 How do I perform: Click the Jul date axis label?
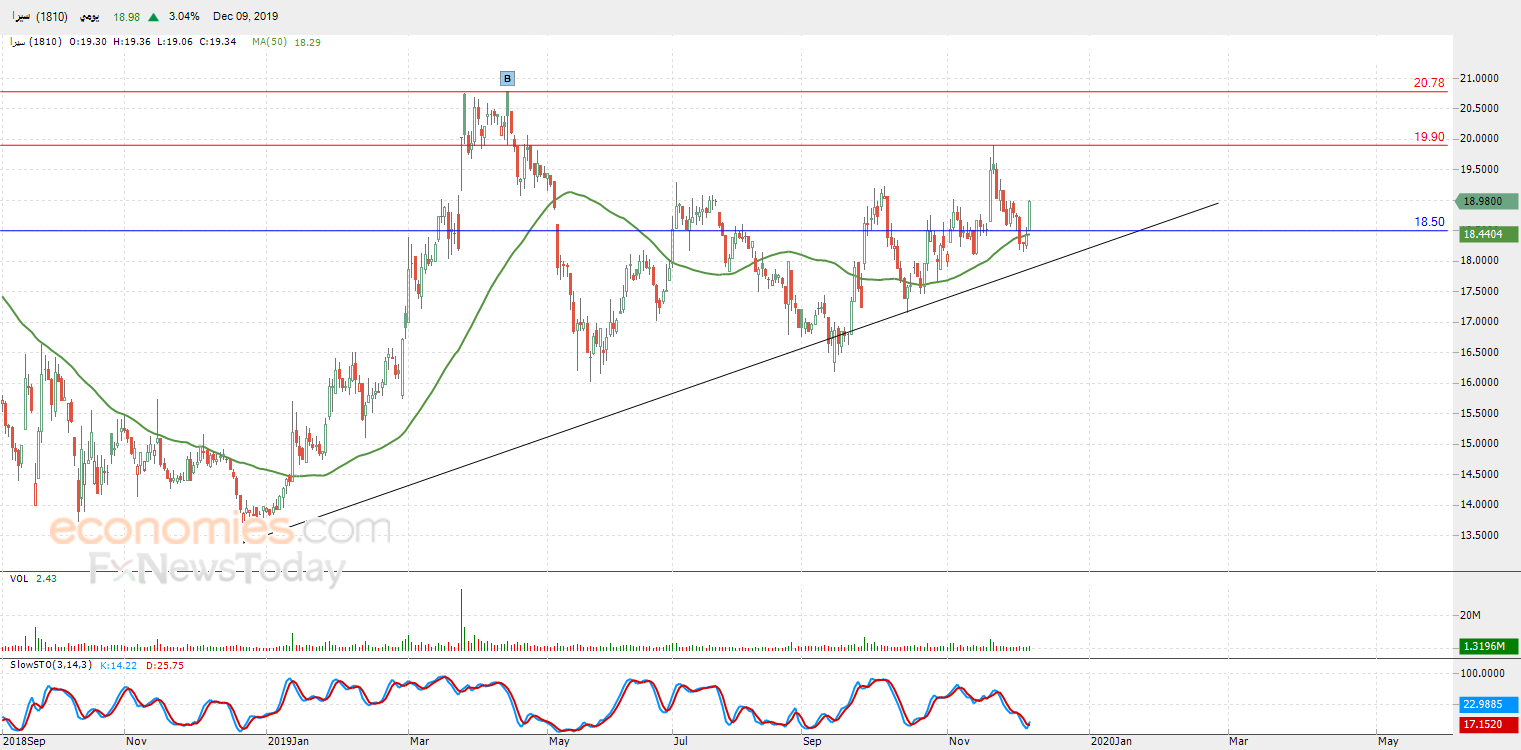coord(681,742)
